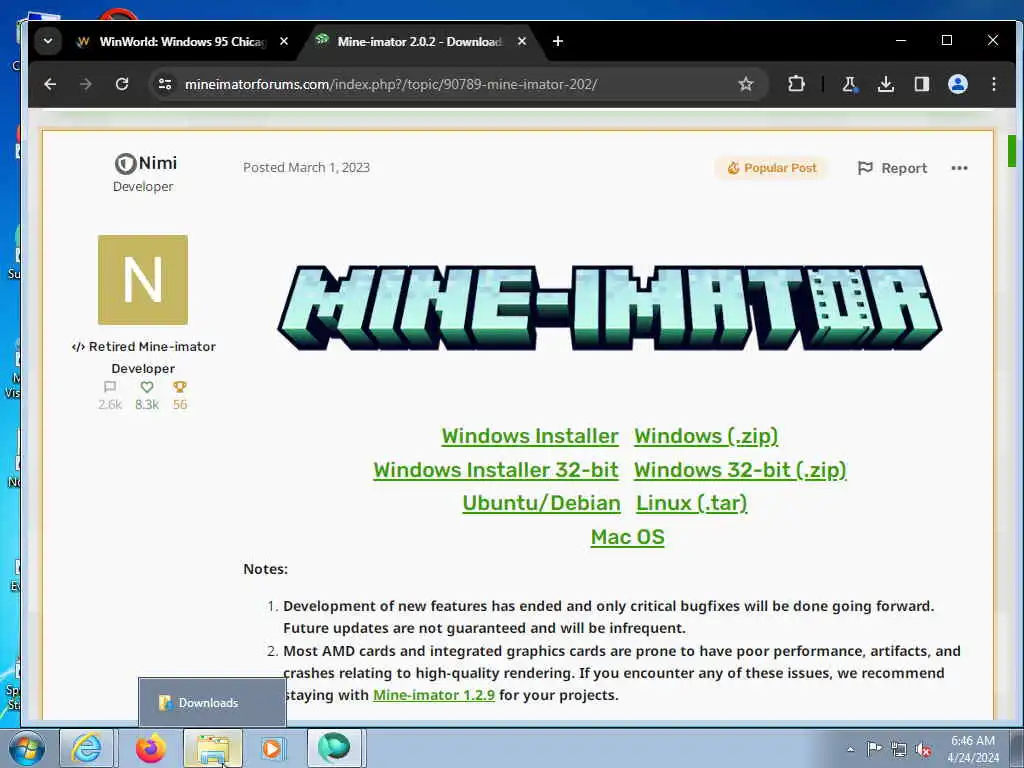1024x768 pixels.
Task: Open the Nimi user profile link
Action: 157,163
